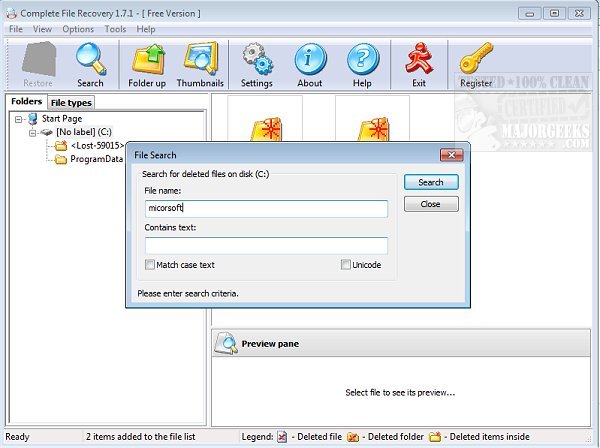
Task: Collapse the [No label] (C:) node
Action: pos(33,133)
